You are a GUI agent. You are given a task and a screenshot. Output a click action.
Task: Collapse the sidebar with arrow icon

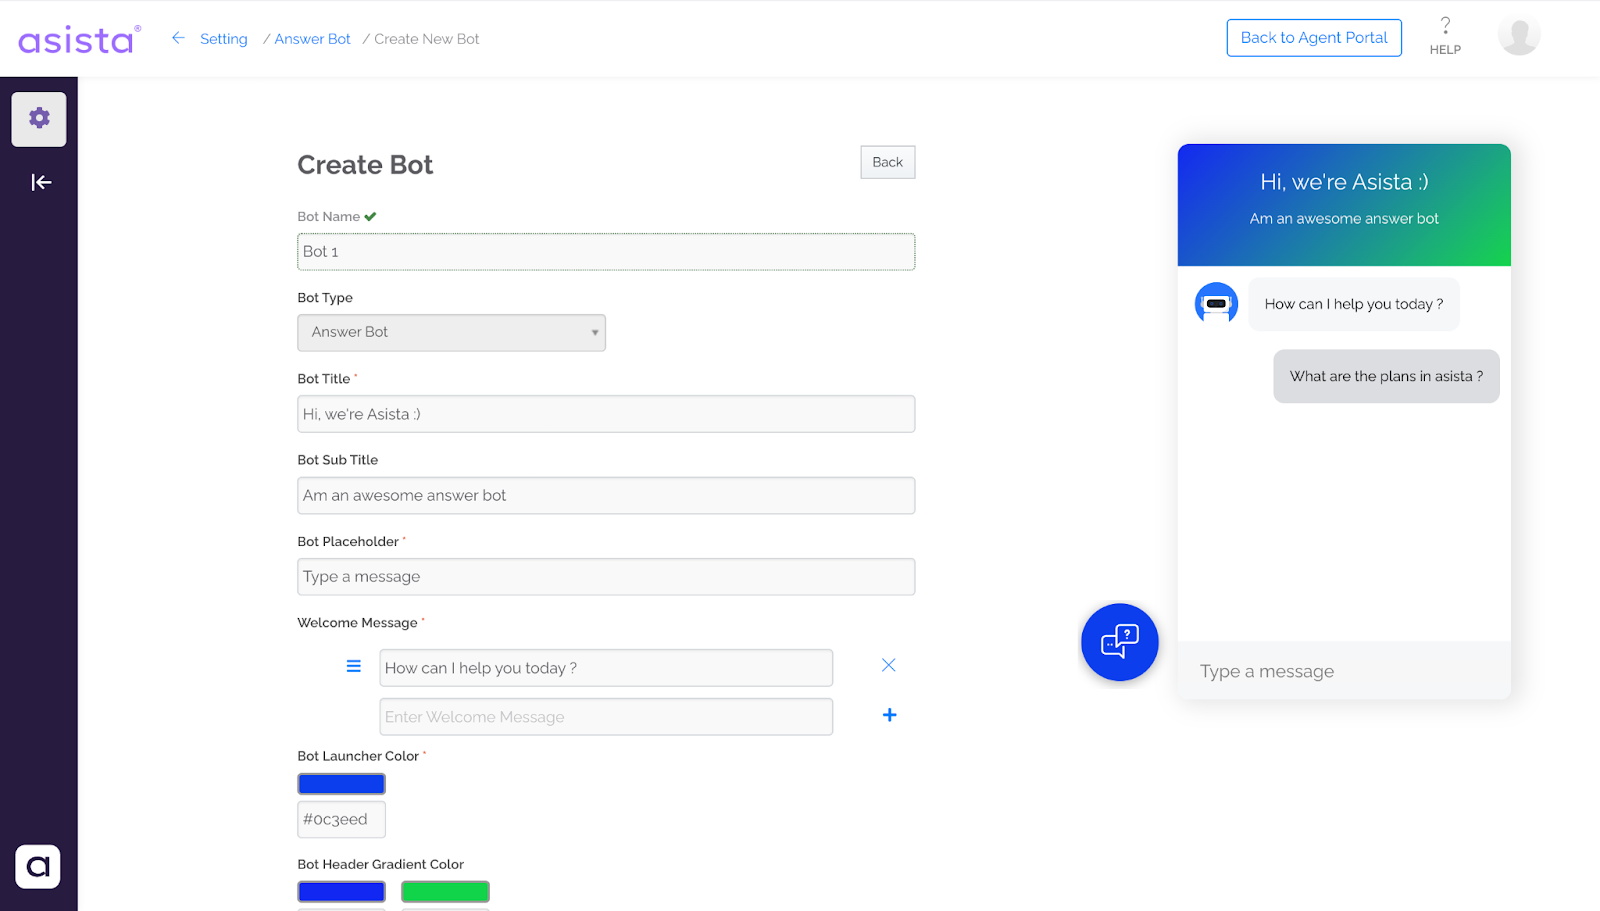[41, 182]
